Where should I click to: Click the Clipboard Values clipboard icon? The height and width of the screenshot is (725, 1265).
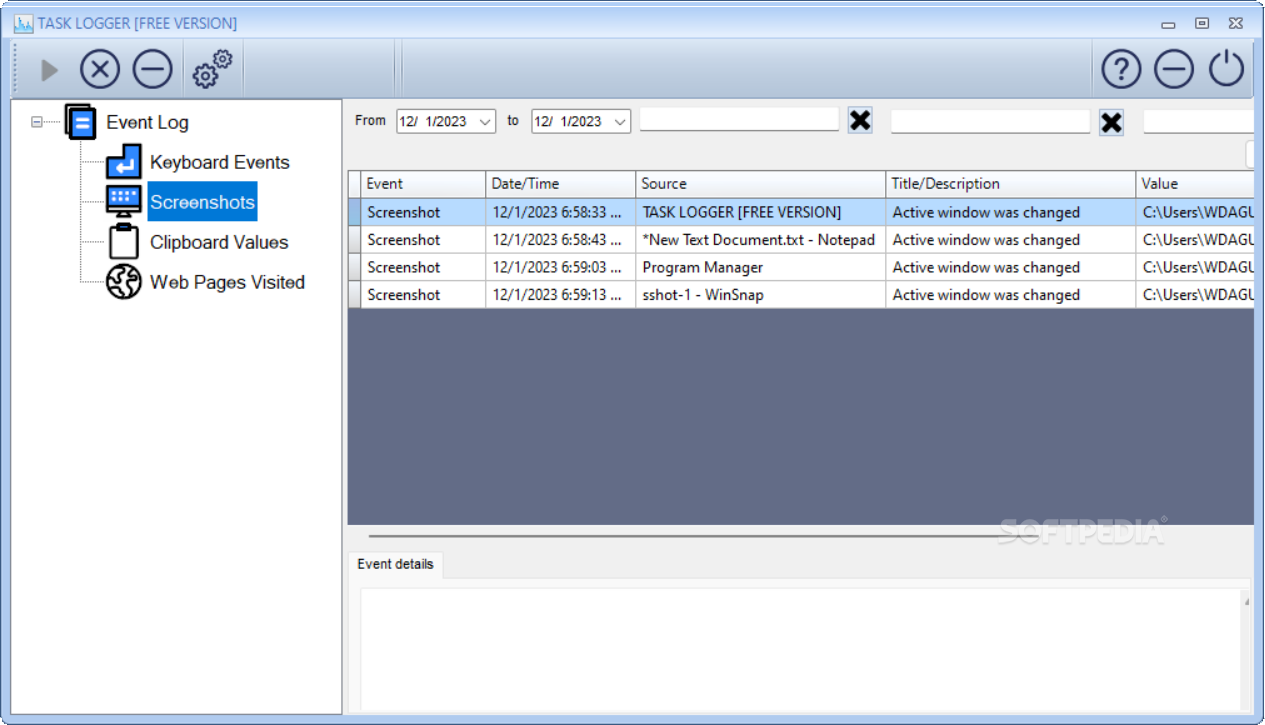(124, 242)
